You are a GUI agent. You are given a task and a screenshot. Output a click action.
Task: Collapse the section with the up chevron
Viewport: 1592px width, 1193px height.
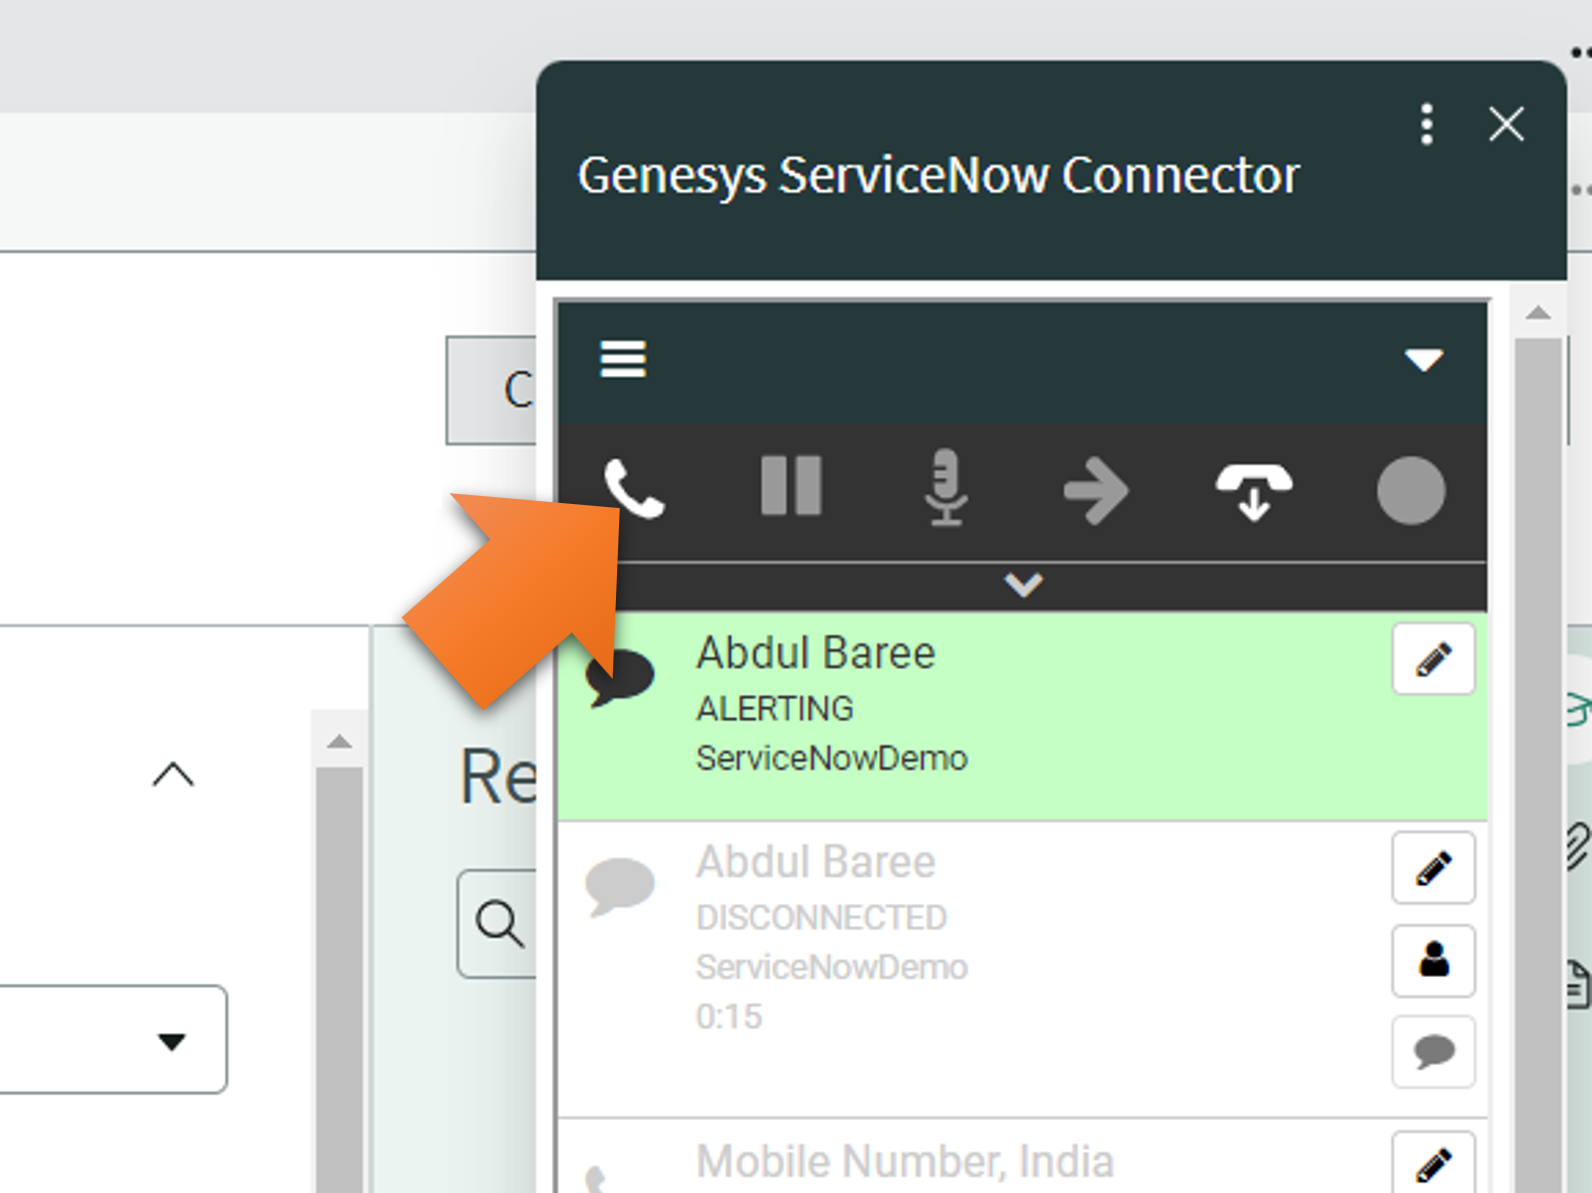(x=173, y=774)
